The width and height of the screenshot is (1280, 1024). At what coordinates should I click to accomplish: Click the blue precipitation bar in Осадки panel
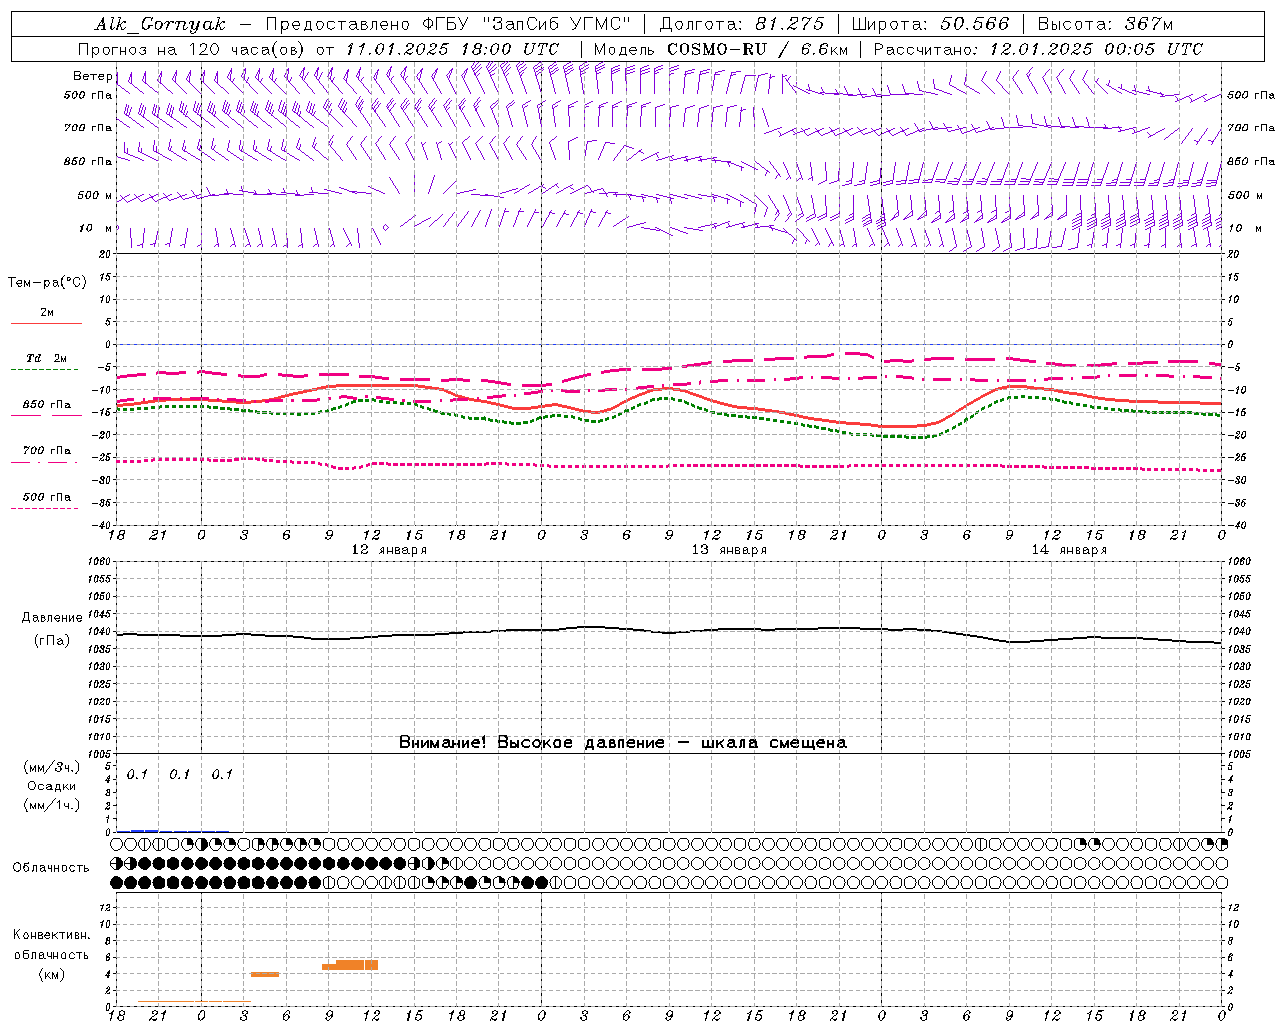(x=145, y=831)
